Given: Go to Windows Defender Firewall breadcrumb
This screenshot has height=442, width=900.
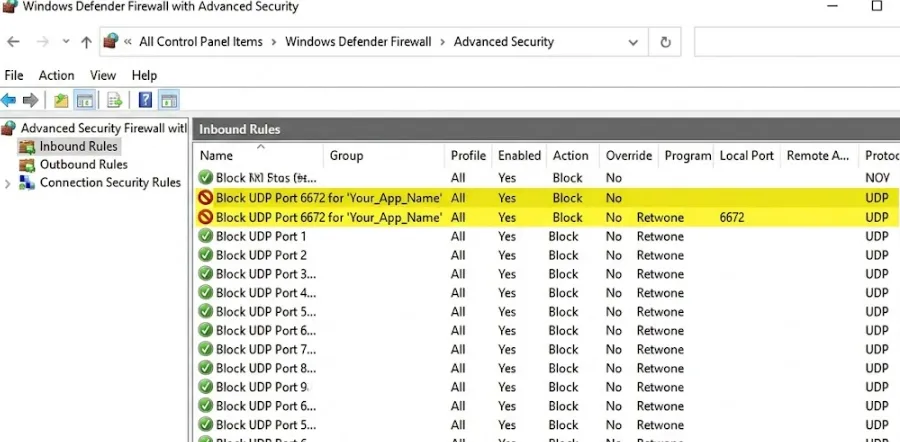Looking at the screenshot, I should (358, 42).
